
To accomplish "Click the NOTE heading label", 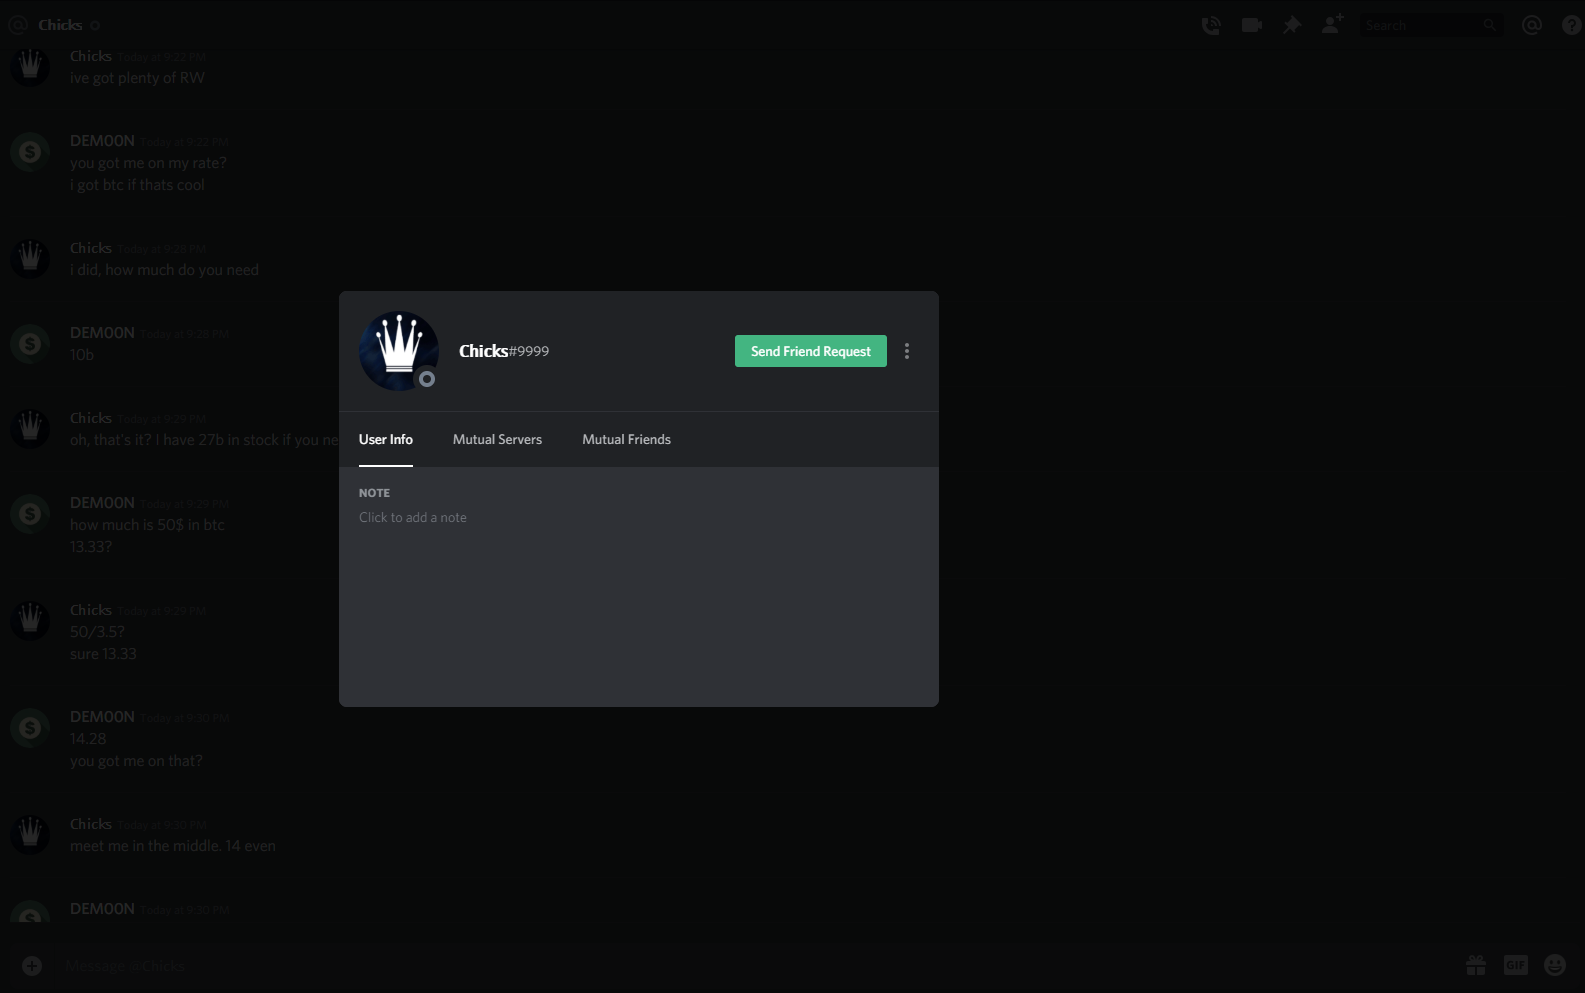I will (x=374, y=493).
